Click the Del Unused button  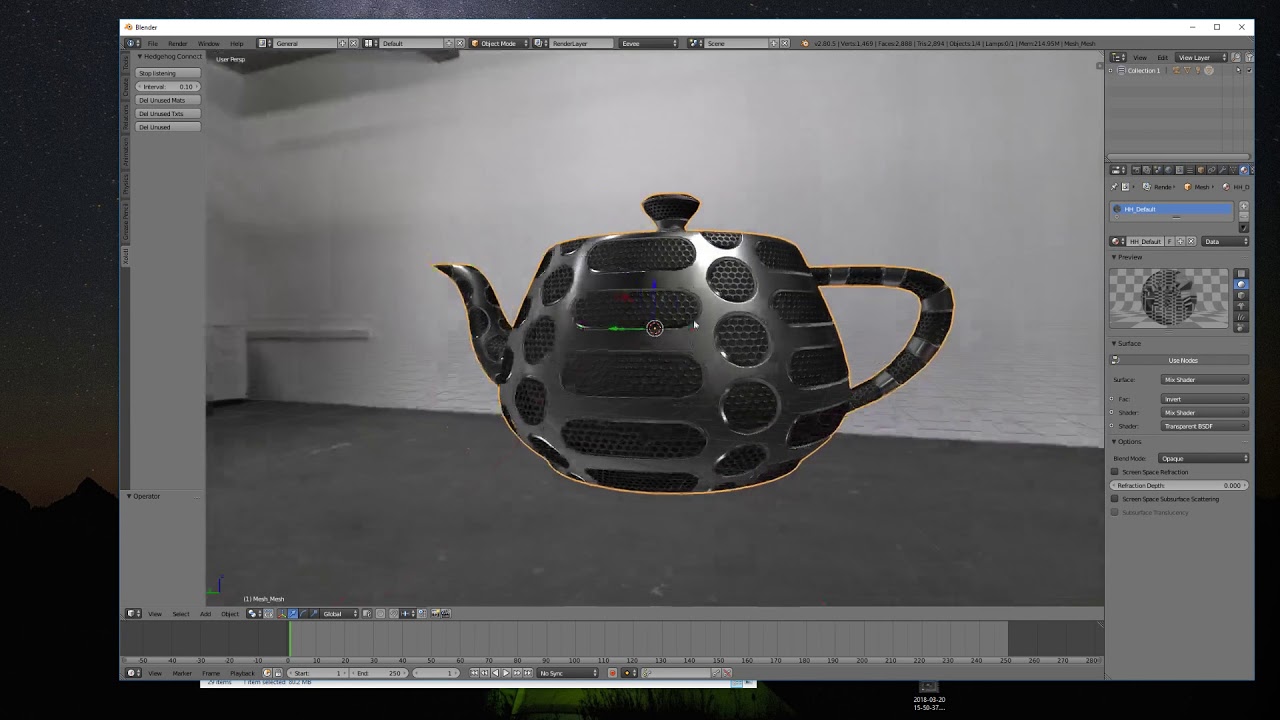click(168, 127)
